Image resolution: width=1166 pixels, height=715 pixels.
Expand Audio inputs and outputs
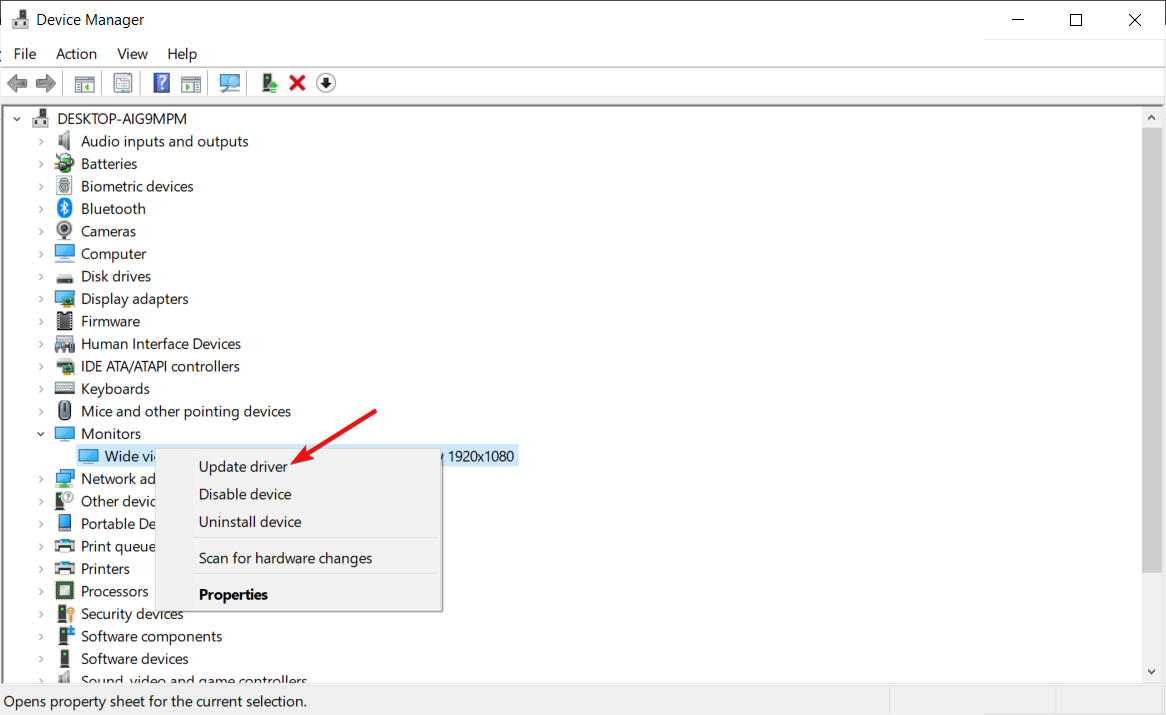tap(41, 141)
